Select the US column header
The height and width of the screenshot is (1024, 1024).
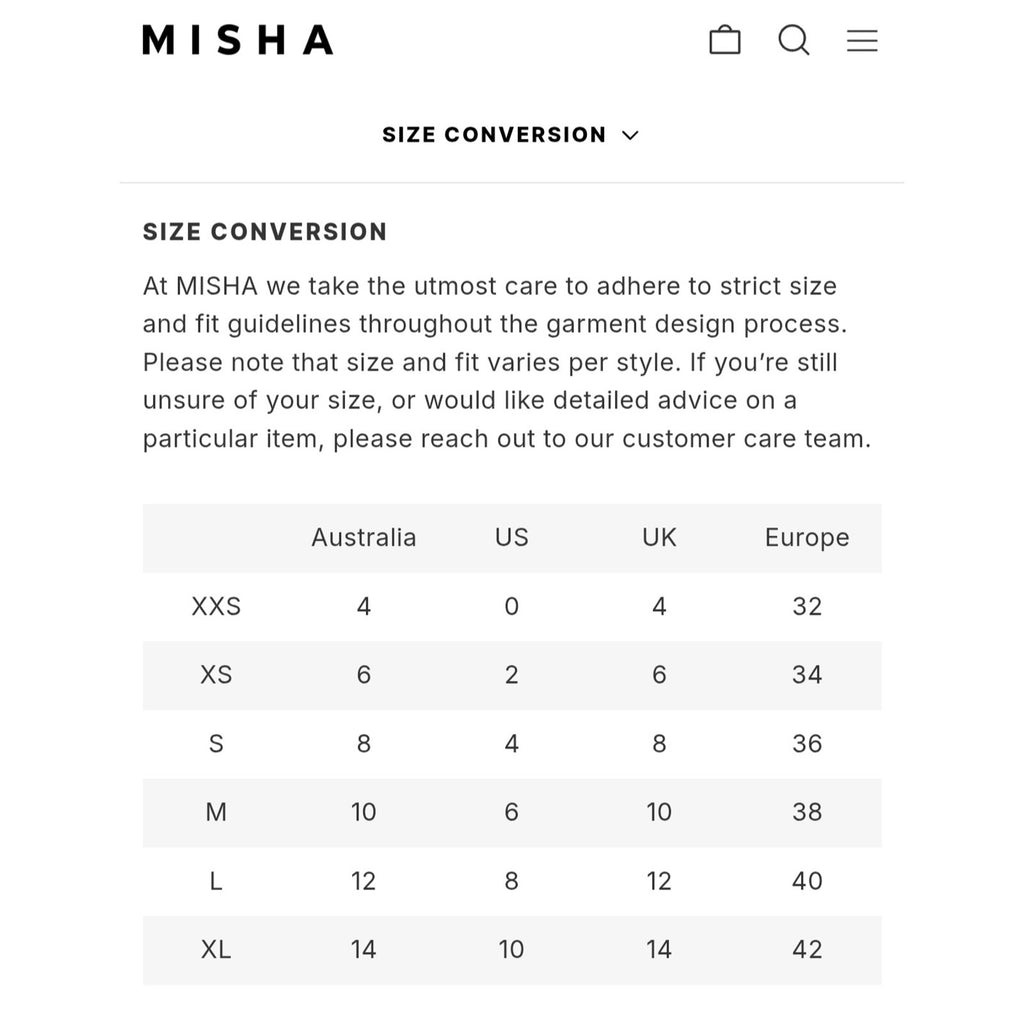tap(511, 537)
